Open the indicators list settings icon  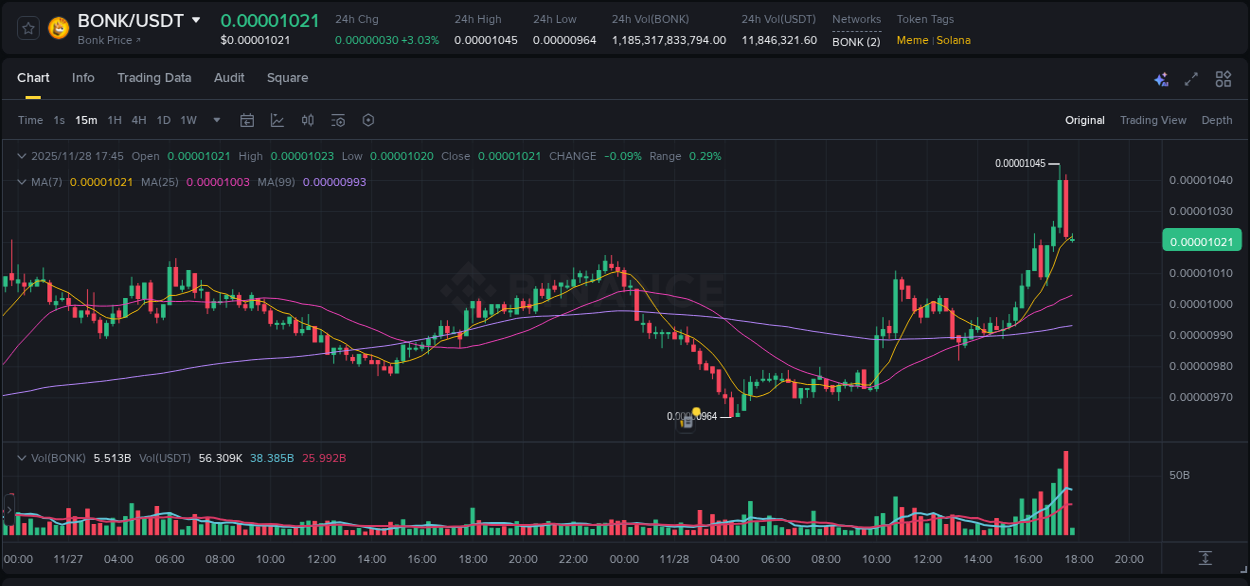(337, 120)
